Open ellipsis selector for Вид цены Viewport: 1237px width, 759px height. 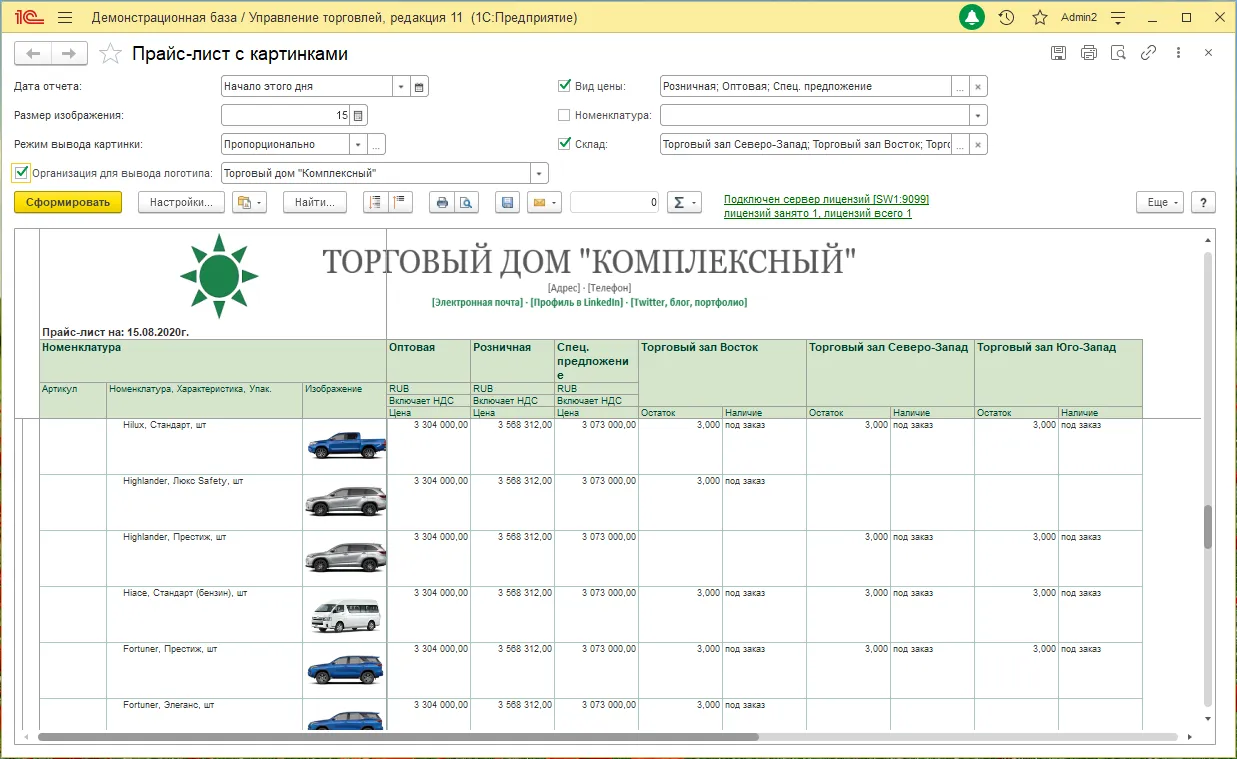click(960, 87)
